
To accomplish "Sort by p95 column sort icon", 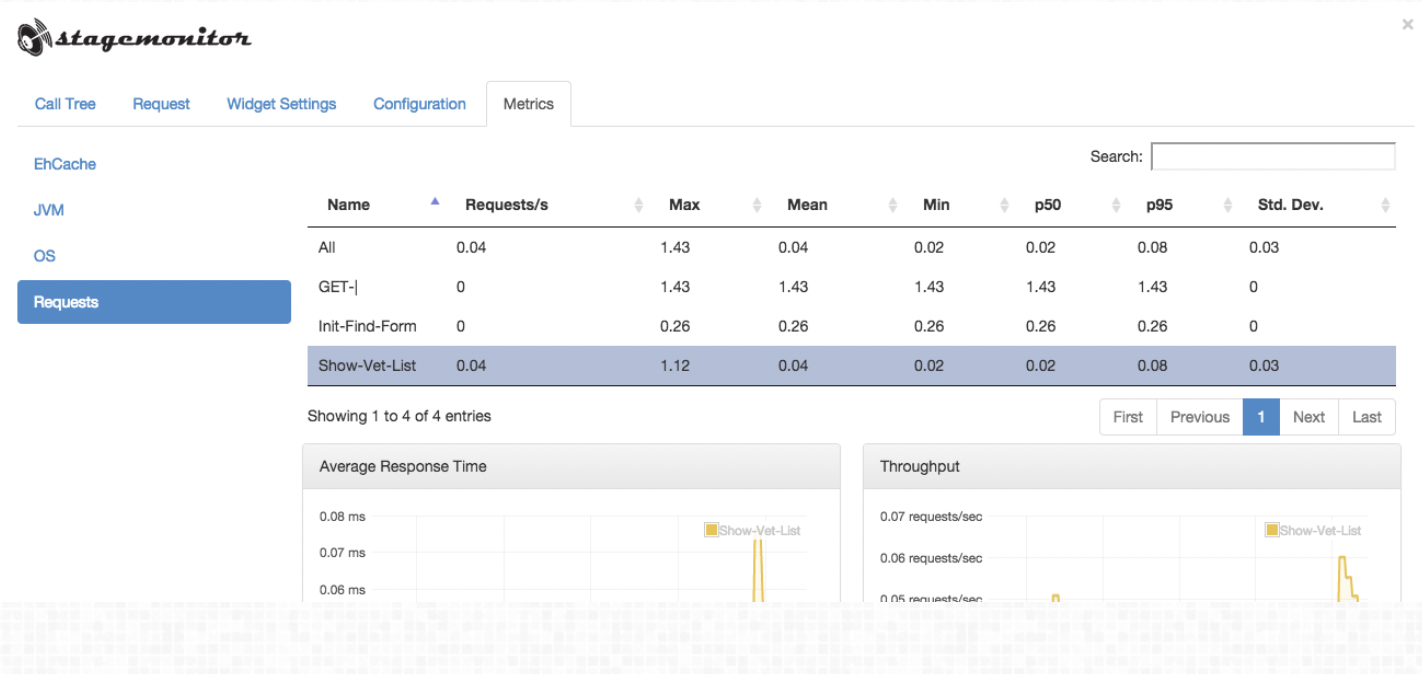I will coord(1229,205).
